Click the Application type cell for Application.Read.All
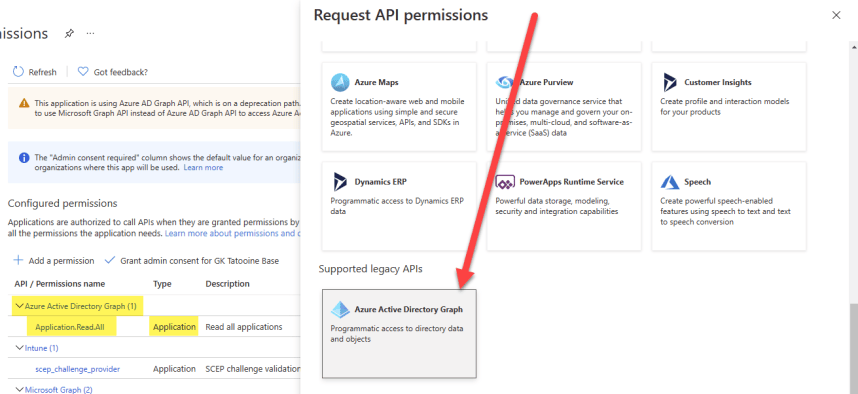Viewport: 858px width, 394px height. click(174, 327)
